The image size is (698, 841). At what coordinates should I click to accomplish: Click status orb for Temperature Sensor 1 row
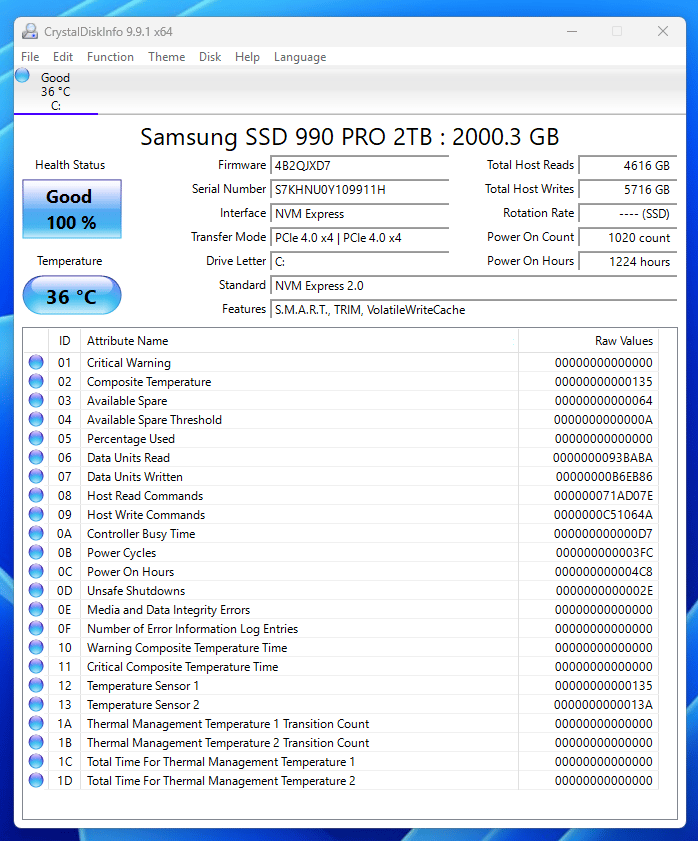click(36, 685)
